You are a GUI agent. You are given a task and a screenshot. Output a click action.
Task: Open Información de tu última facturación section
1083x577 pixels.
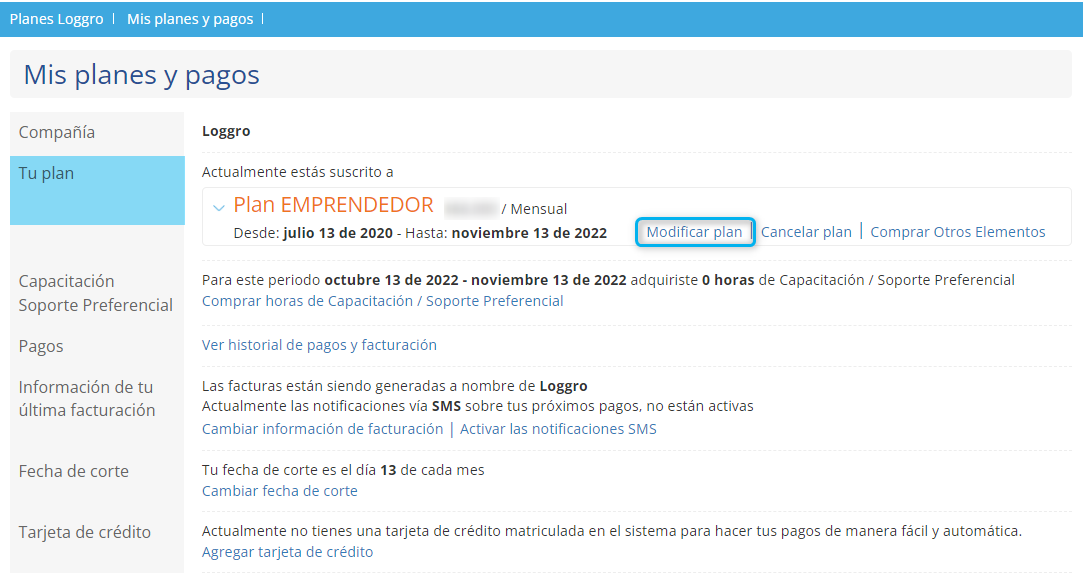click(x=87, y=398)
